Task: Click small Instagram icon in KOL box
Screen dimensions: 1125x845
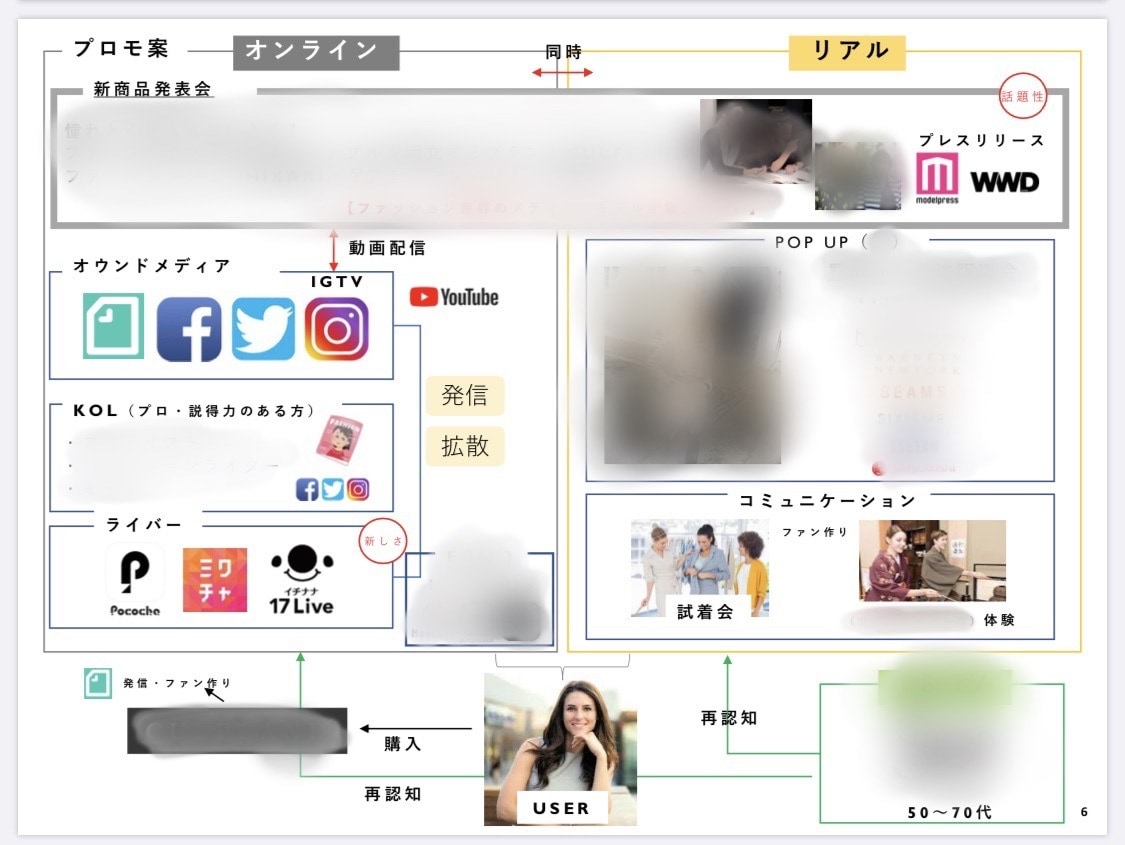Action: click(x=358, y=489)
